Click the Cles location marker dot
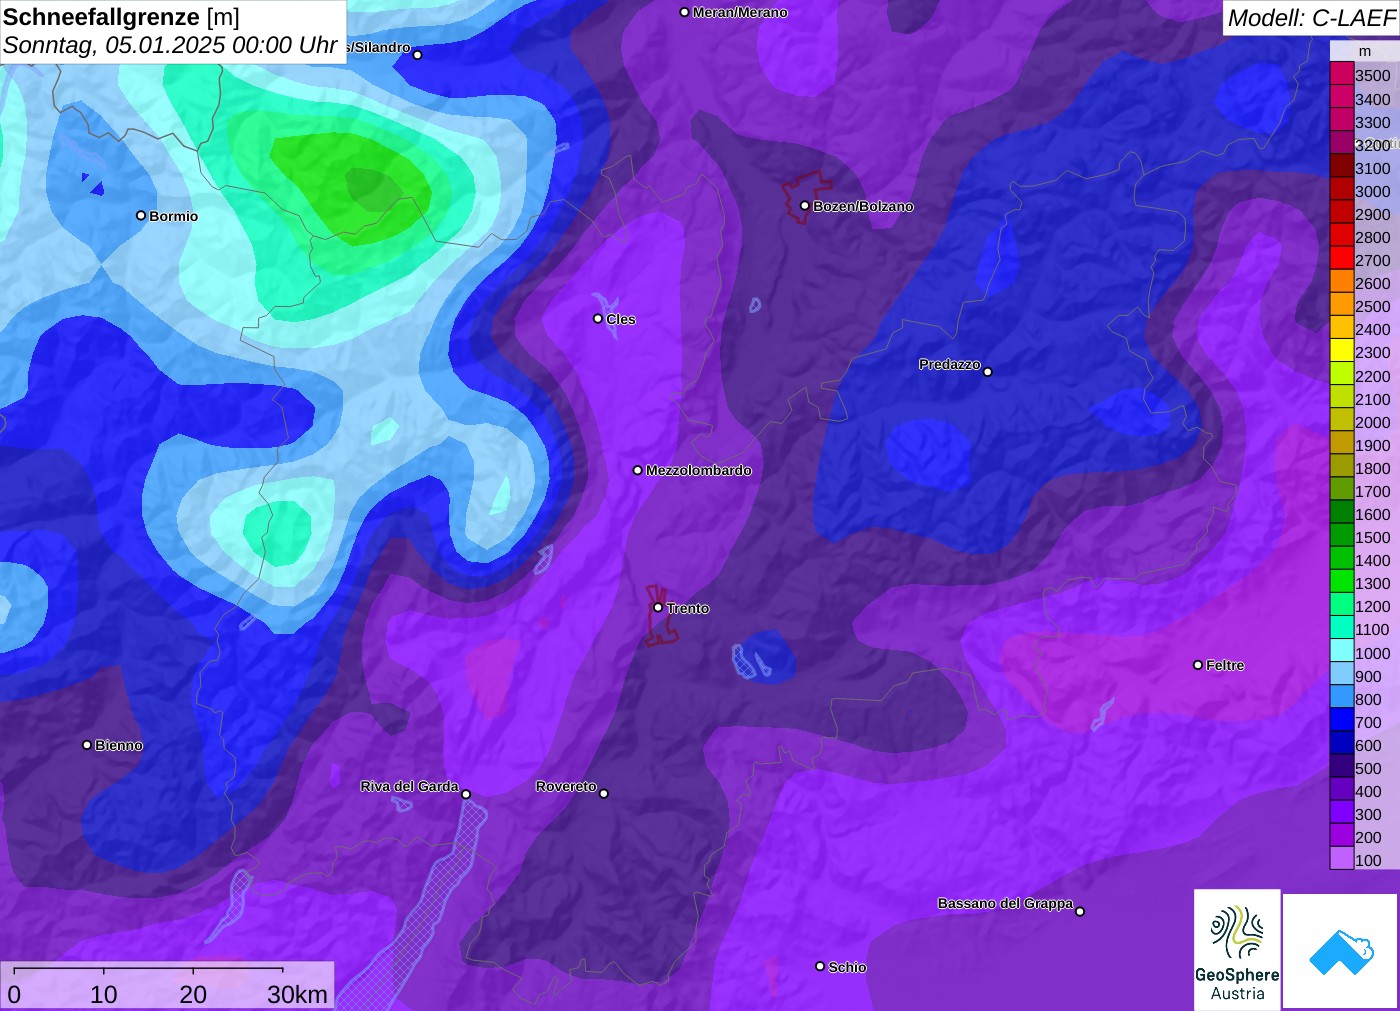1400x1011 pixels. coord(598,319)
